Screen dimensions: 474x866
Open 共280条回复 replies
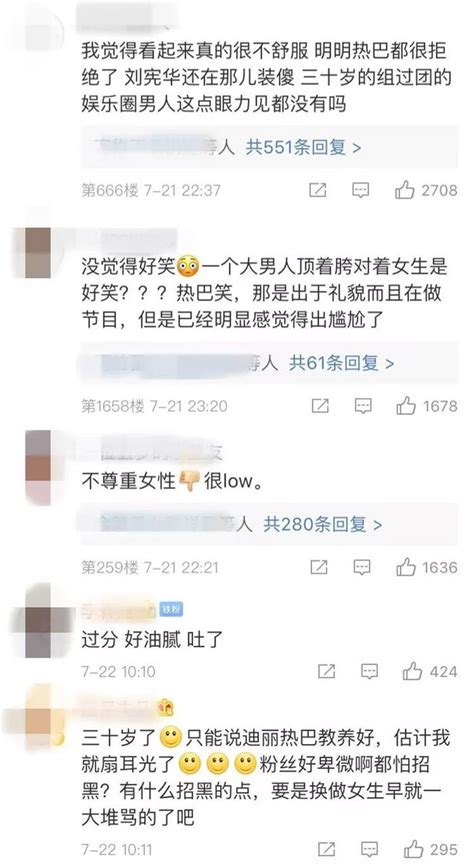(x=323, y=524)
